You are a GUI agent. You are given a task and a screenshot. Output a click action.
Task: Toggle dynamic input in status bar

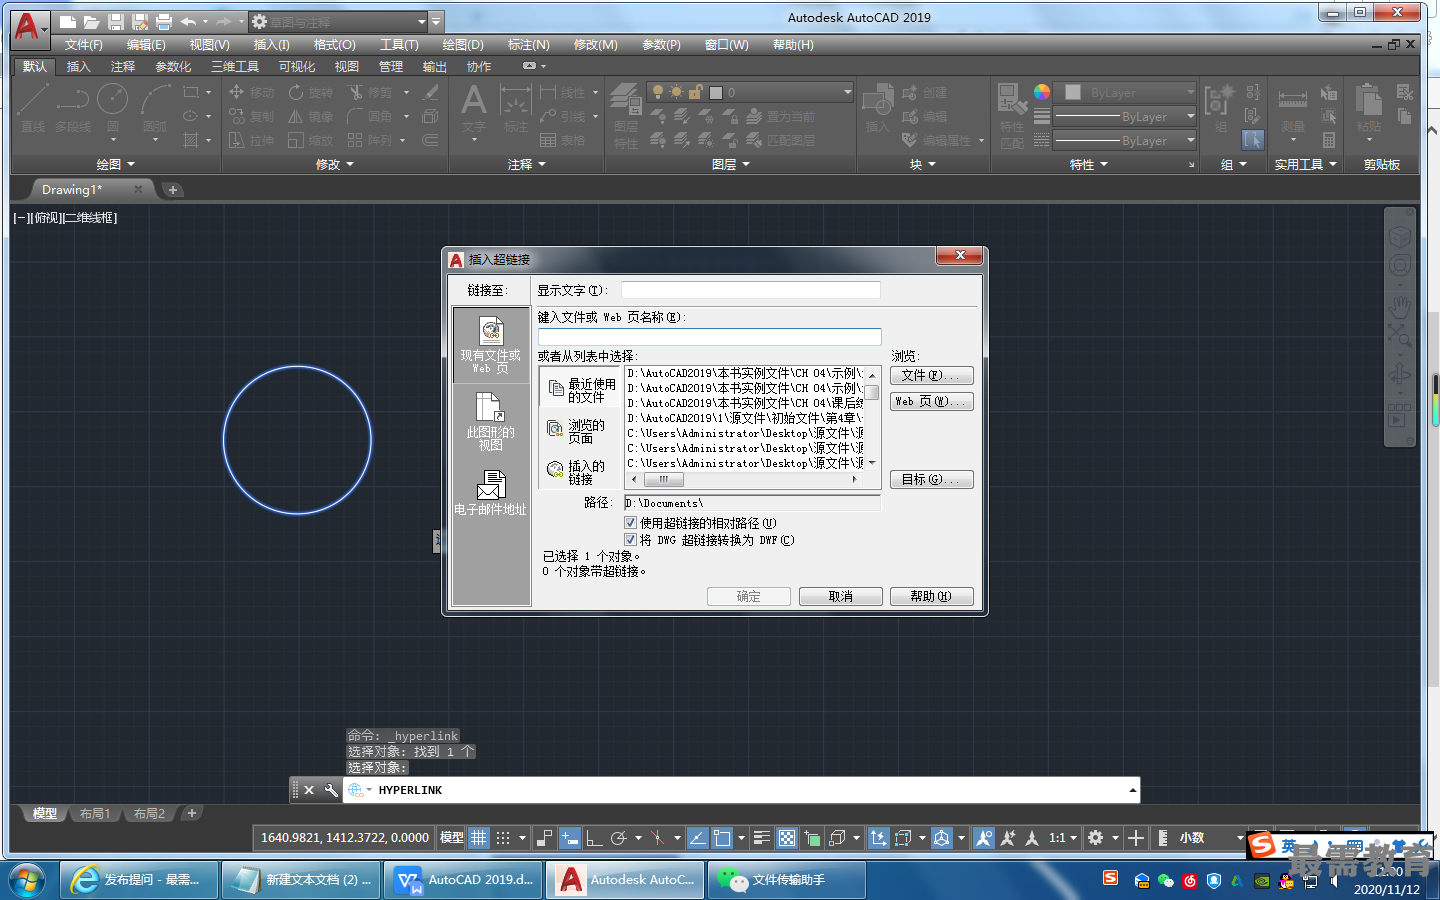[x=570, y=838]
